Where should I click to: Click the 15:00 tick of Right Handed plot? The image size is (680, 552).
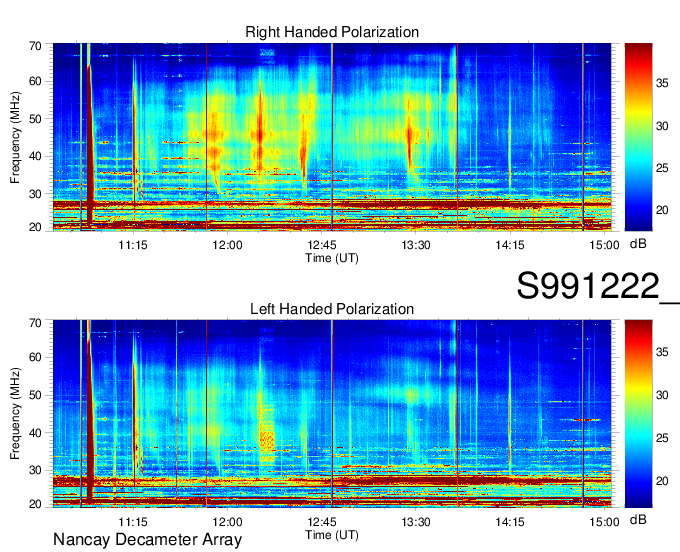click(604, 245)
